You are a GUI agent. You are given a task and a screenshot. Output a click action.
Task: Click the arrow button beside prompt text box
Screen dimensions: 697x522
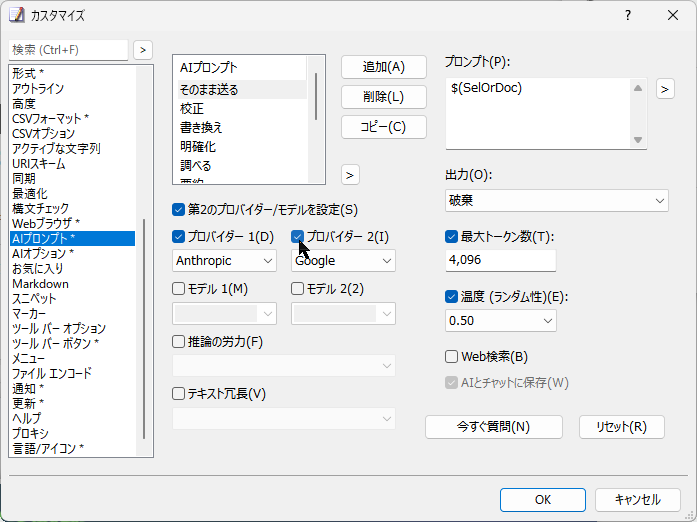pos(665,89)
